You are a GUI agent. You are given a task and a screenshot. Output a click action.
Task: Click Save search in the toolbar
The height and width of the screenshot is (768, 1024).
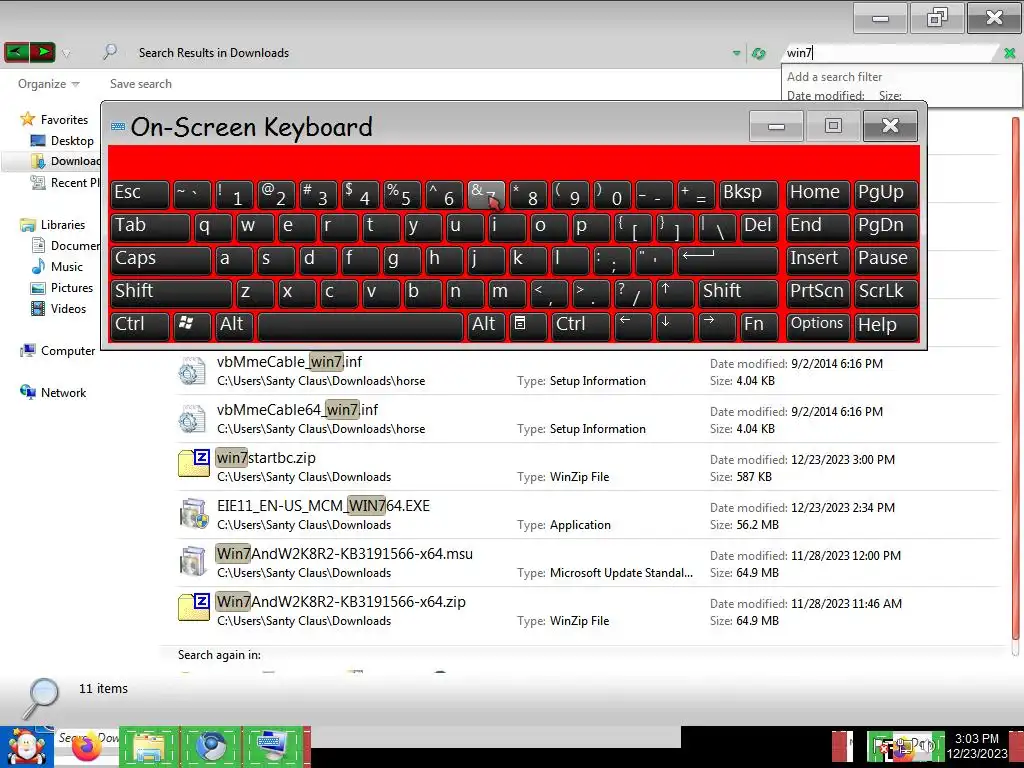coord(140,84)
